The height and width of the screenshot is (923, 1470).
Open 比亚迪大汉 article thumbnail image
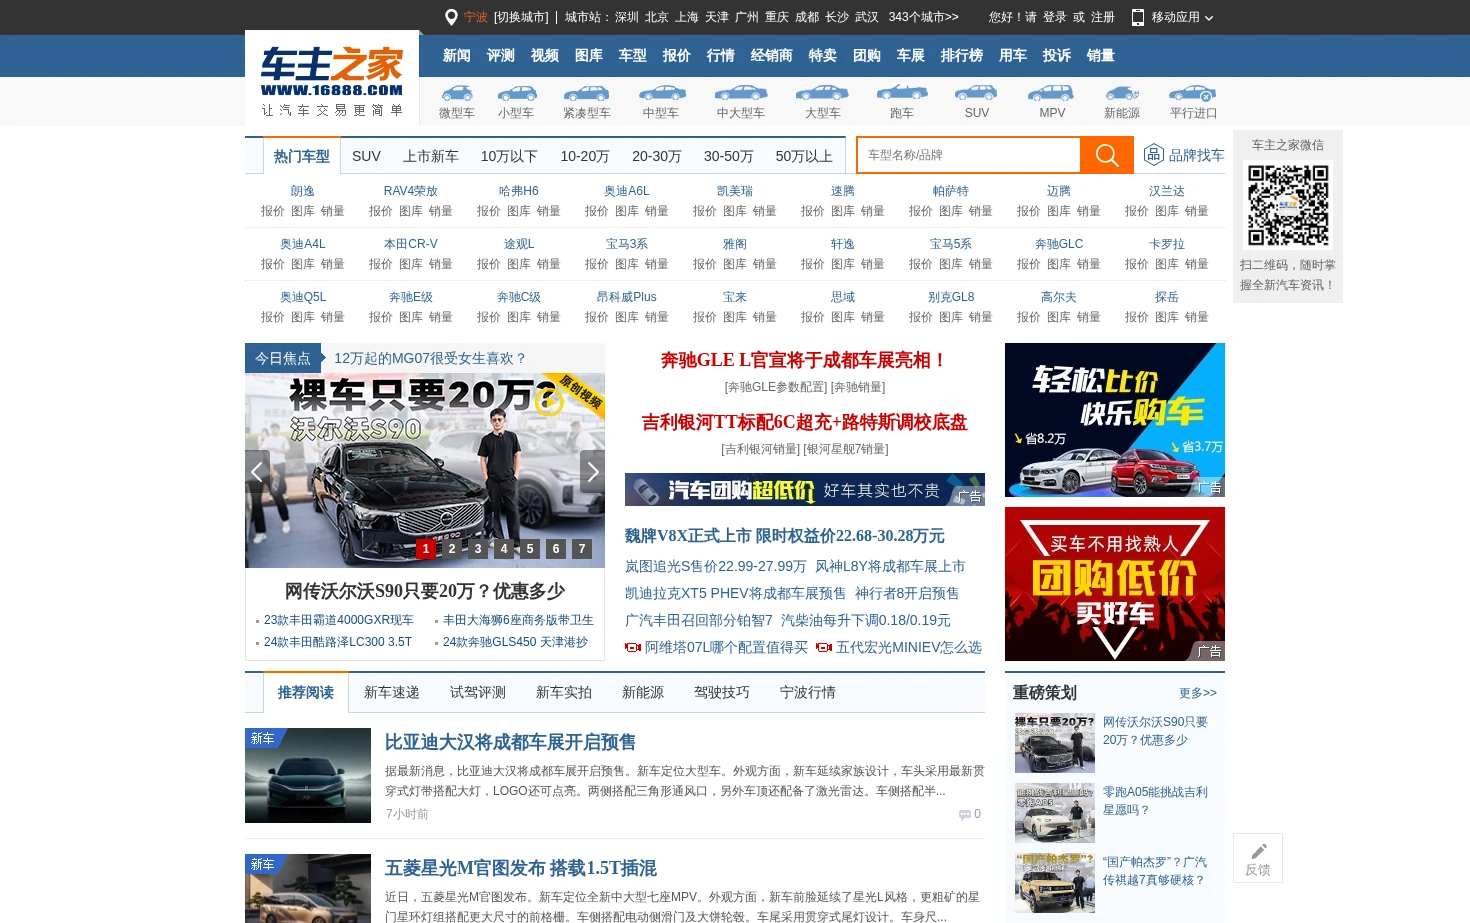[x=308, y=776]
